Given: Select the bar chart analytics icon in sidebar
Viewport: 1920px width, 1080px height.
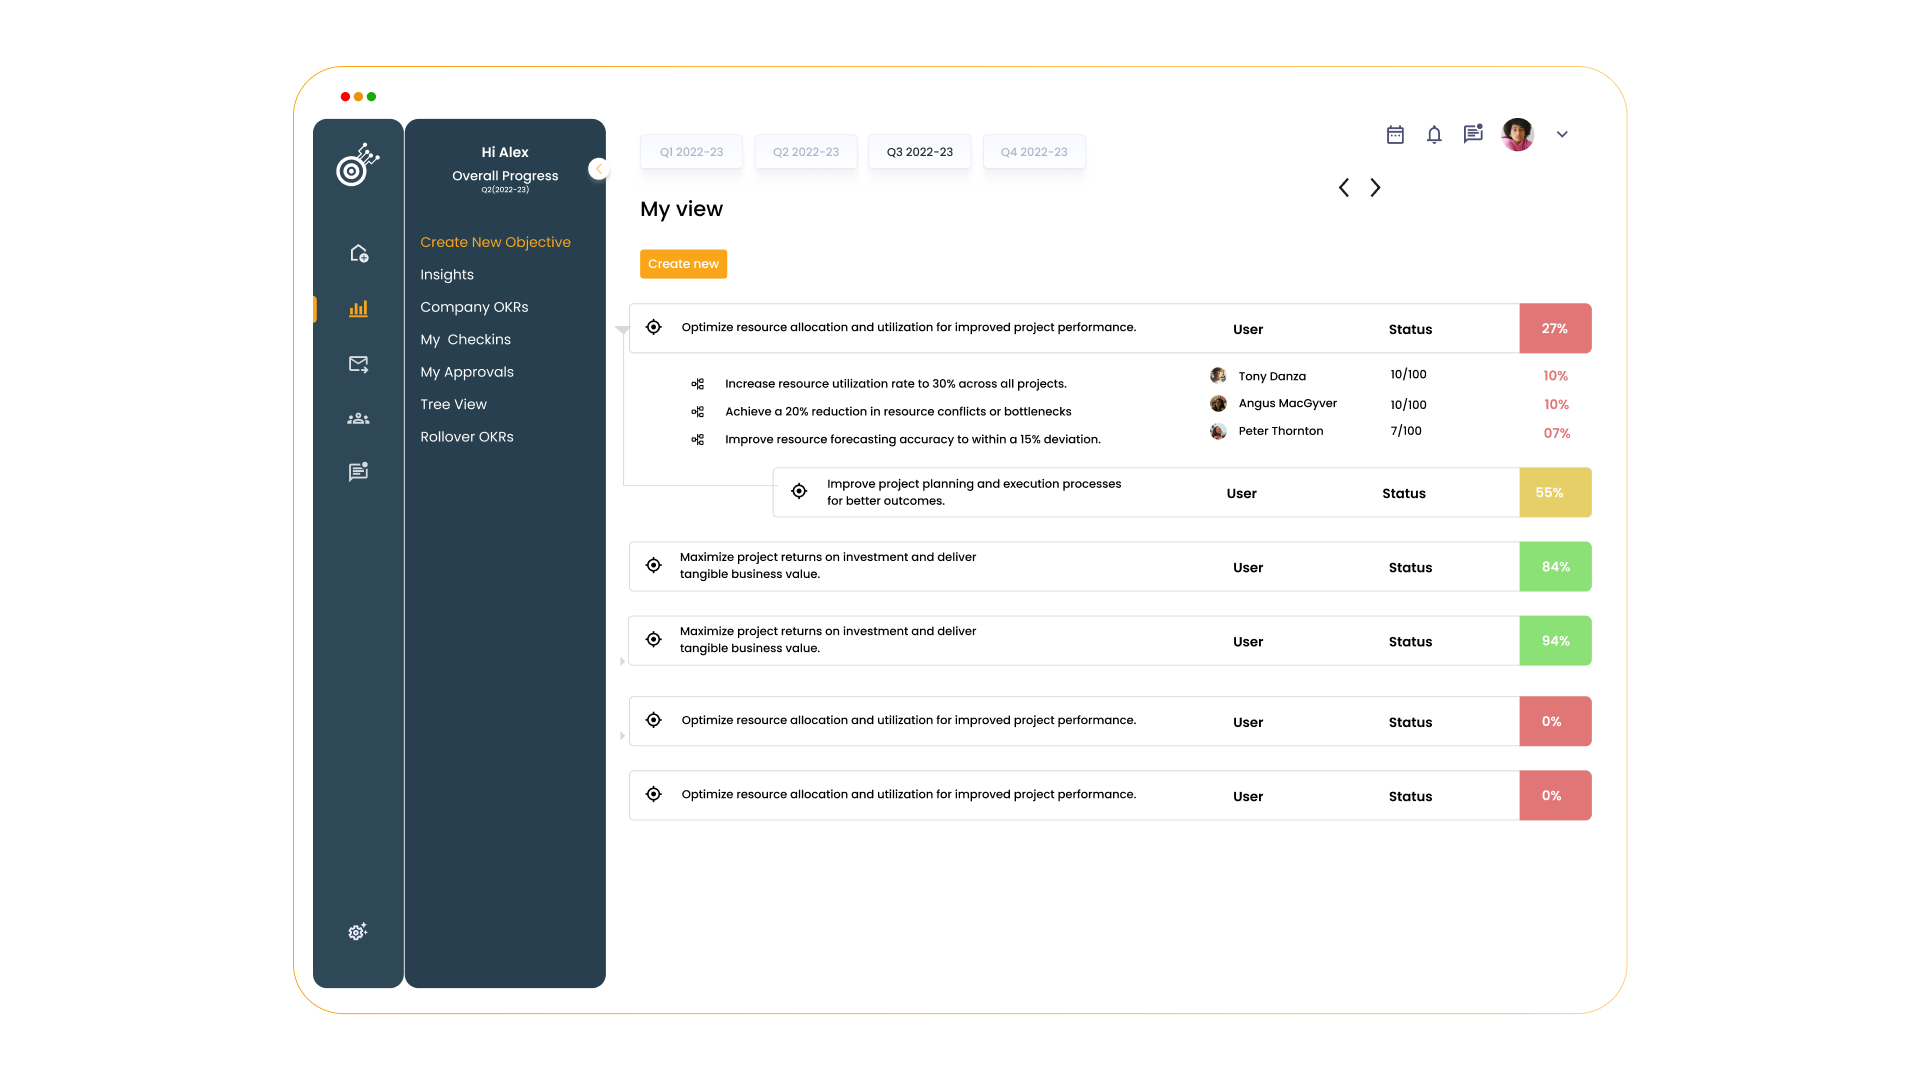Looking at the screenshot, I should coord(358,309).
